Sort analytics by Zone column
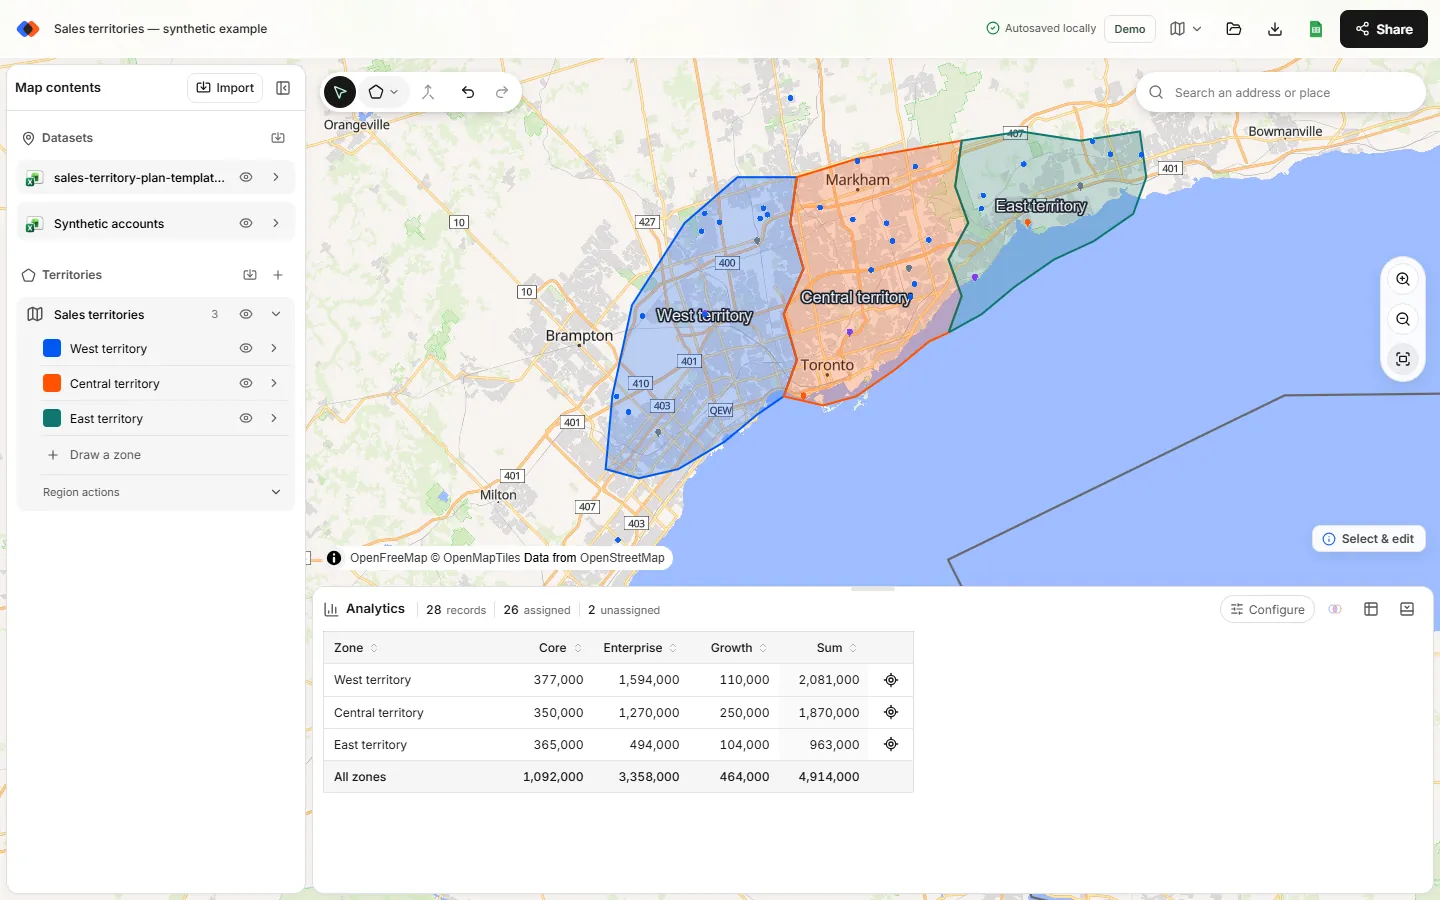This screenshot has width=1440, height=900. pos(356,648)
